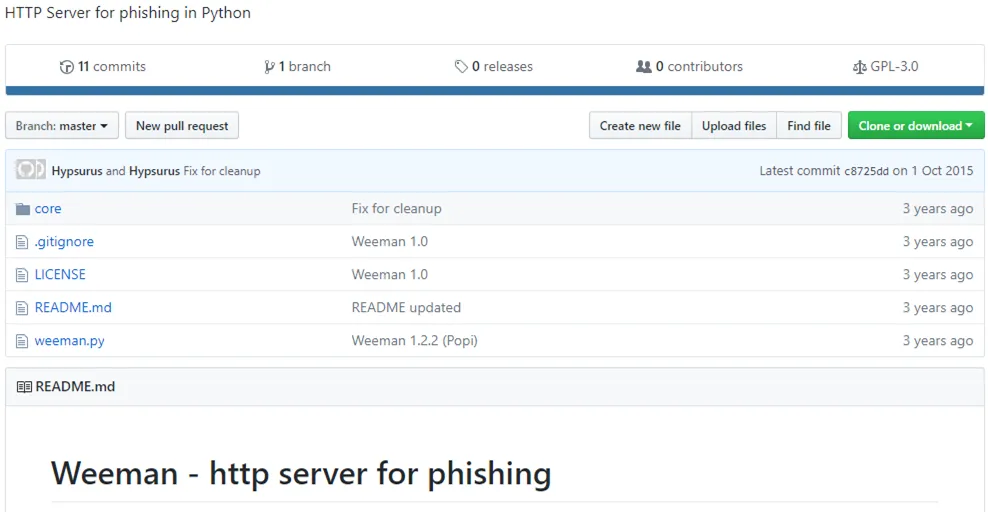Image resolution: width=988 pixels, height=512 pixels.
Task: Click the README.md book icon
Action: [x=24, y=387]
